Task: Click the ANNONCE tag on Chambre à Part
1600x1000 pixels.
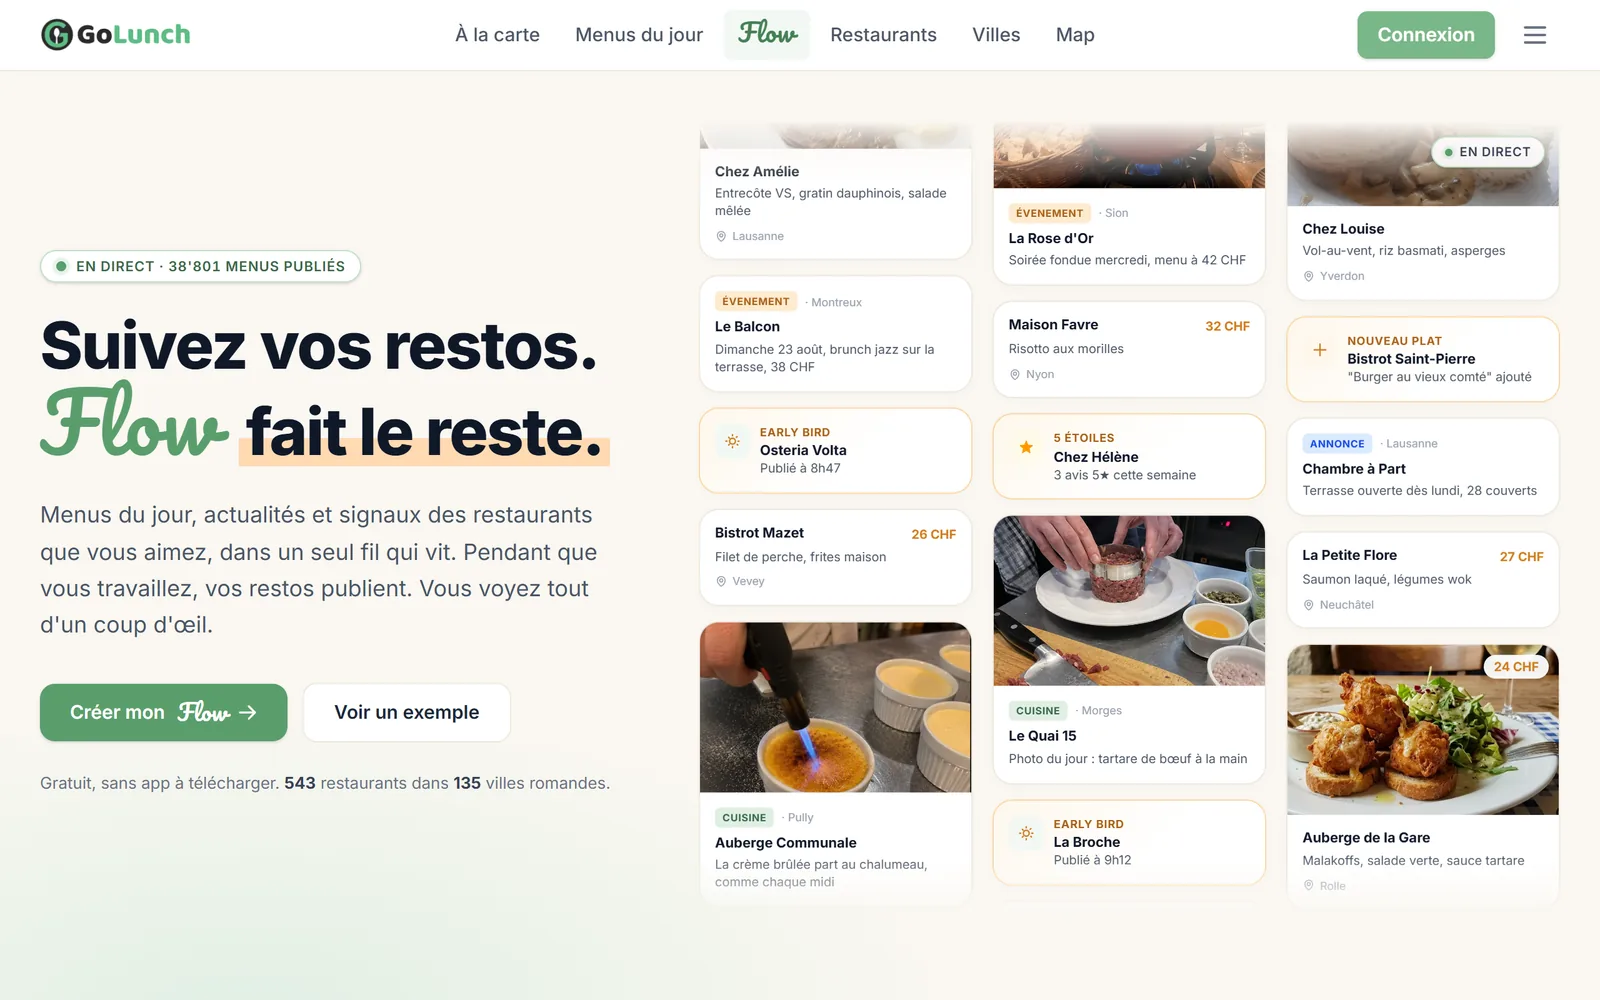Action: coord(1337,443)
